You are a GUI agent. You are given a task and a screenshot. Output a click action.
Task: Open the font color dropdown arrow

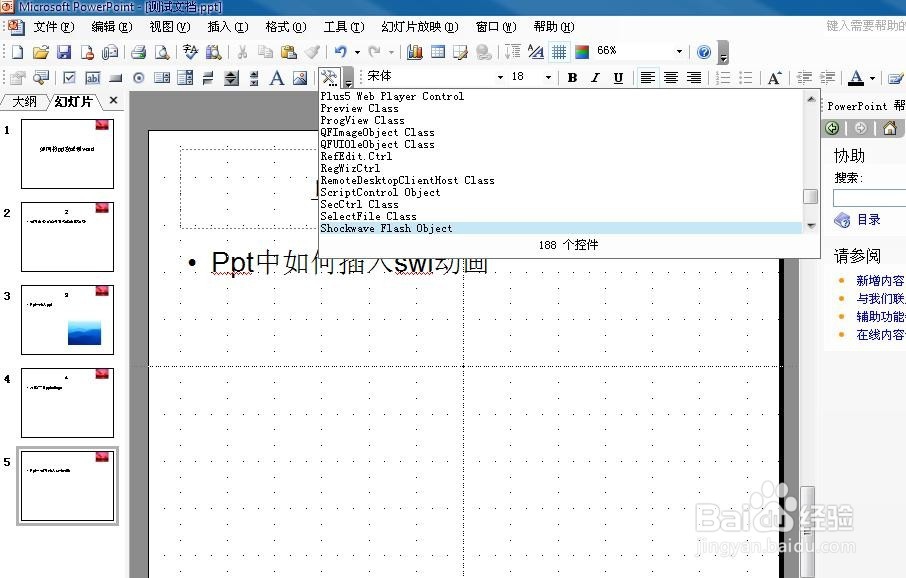(871, 77)
